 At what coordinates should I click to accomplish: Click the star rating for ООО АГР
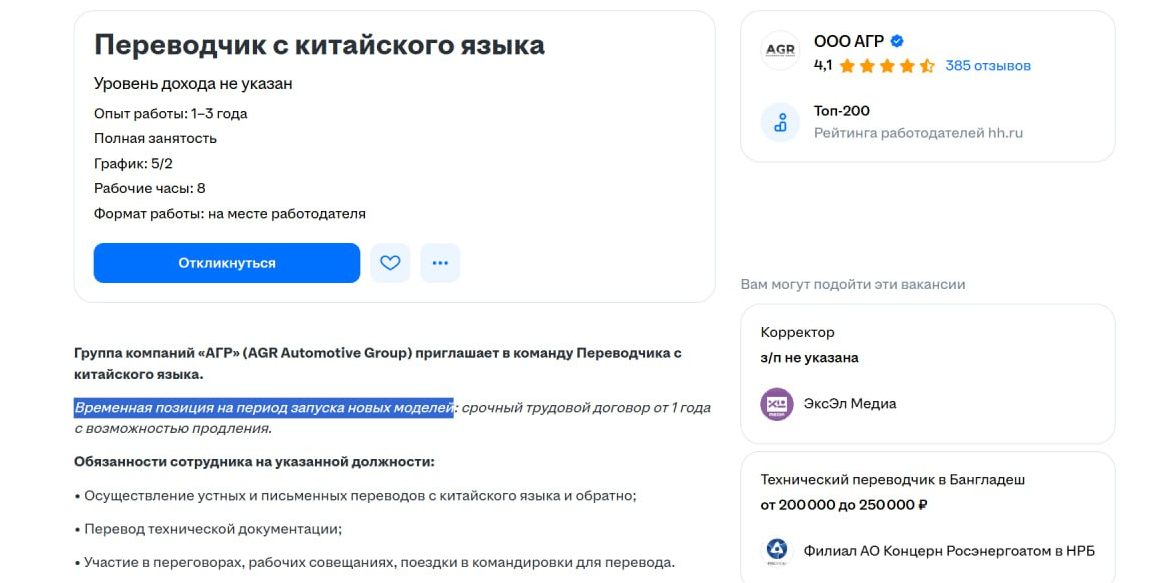(887, 66)
